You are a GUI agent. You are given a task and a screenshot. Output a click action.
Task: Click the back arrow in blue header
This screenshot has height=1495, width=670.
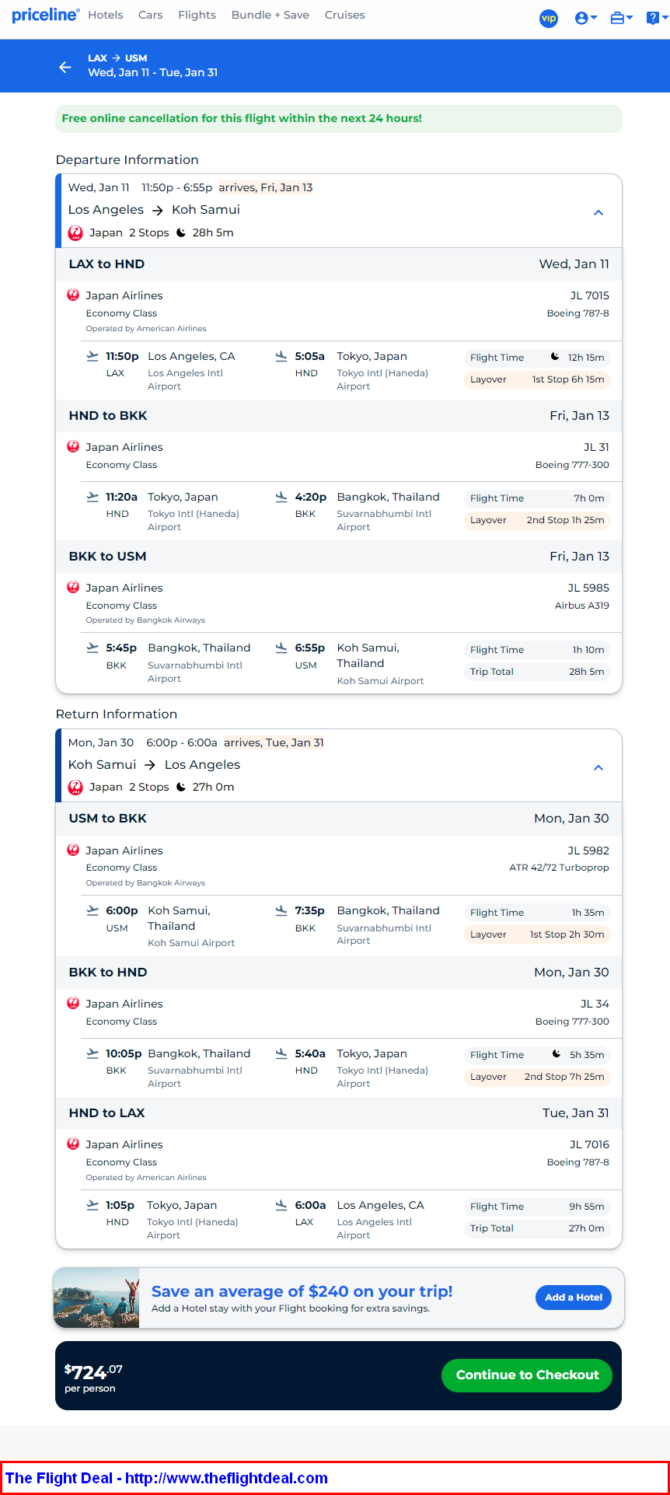coord(65,67)
